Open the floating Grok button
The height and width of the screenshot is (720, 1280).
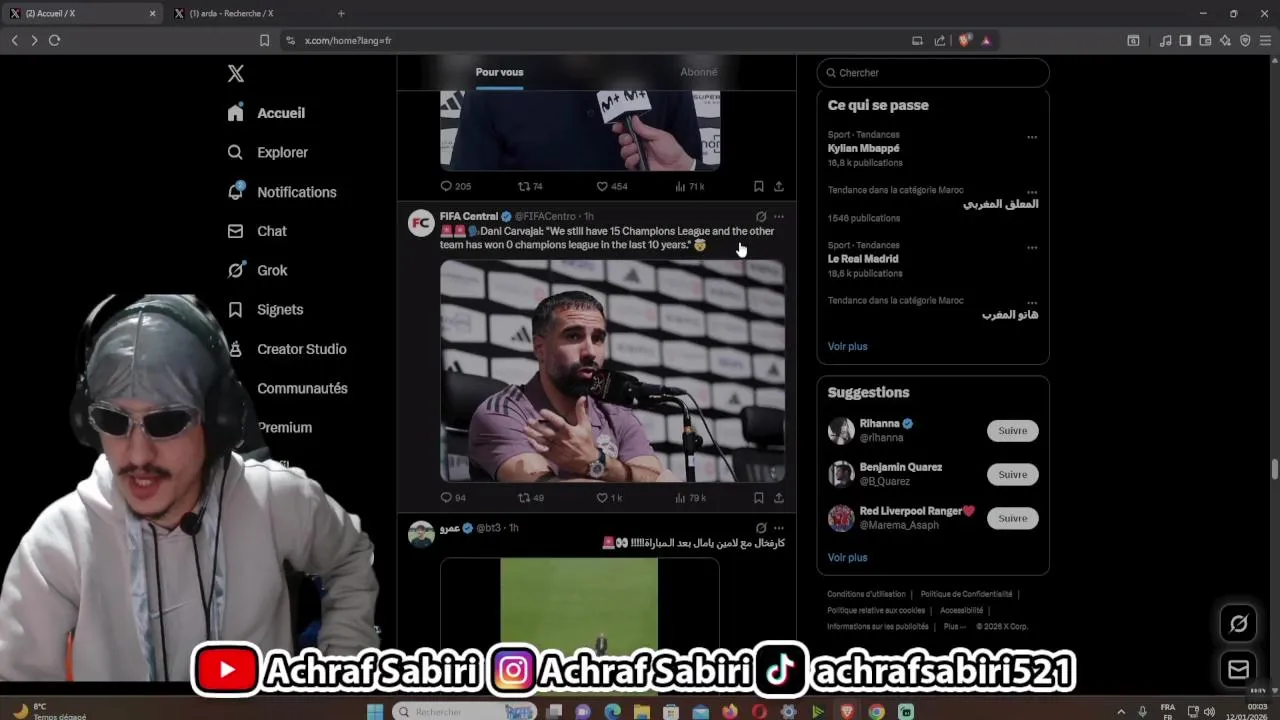[1238, 624]
